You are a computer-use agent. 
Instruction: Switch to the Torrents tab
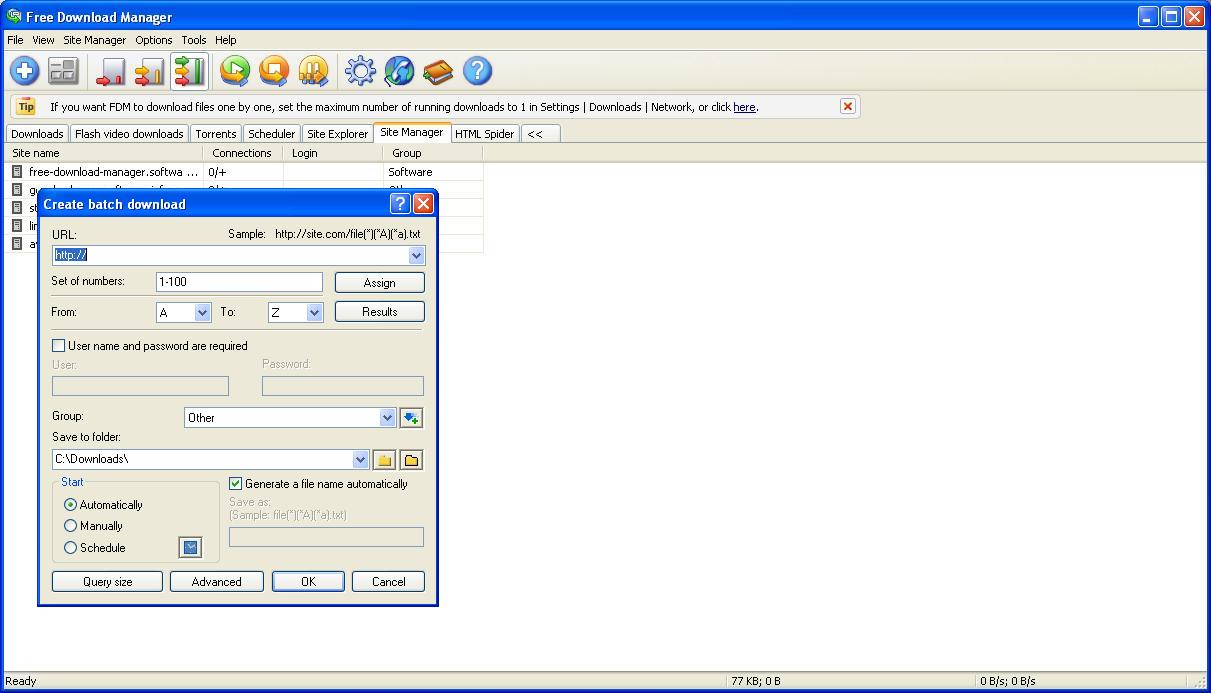(216, 134)
